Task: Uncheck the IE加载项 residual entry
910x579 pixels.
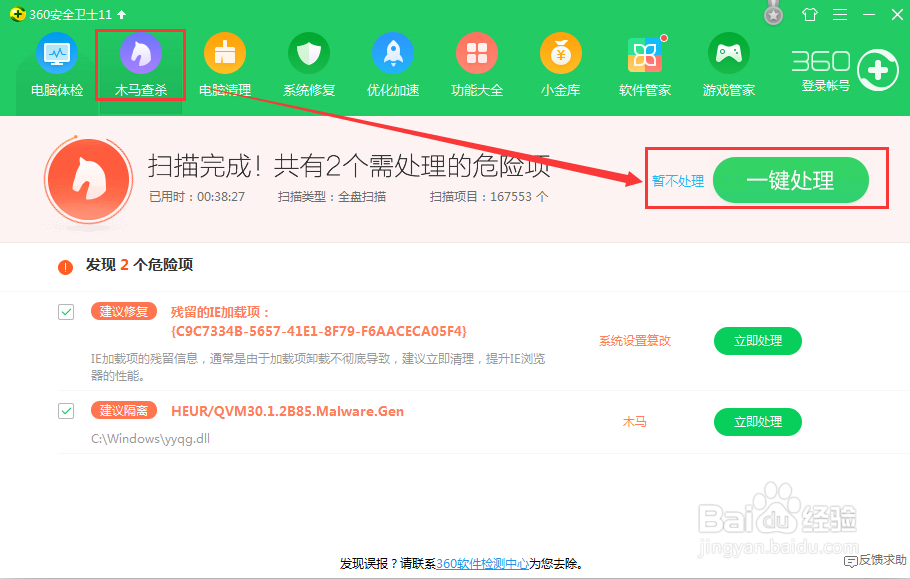Action: (x=66, y=312)
